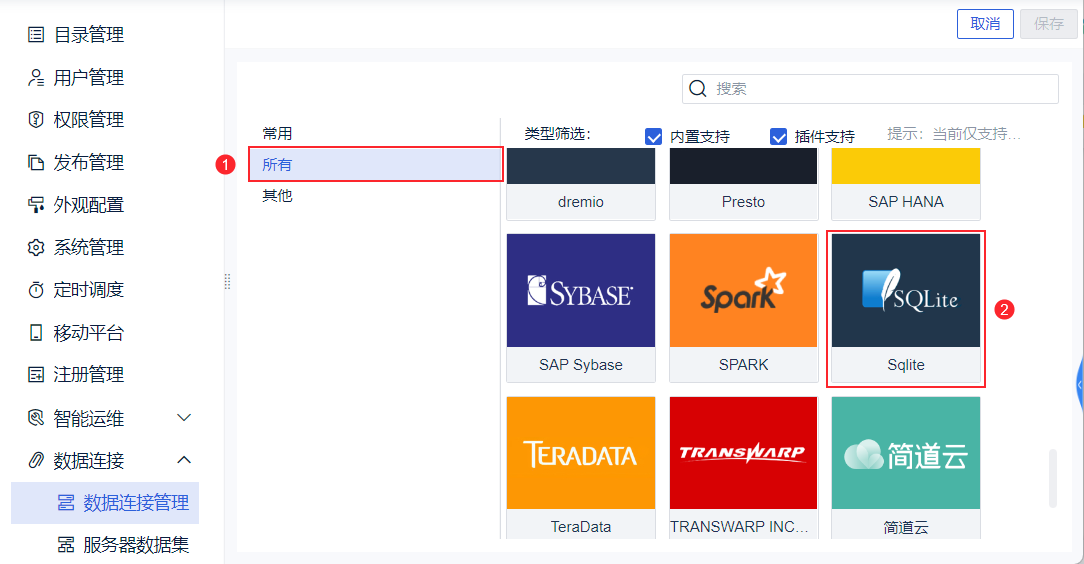The width and height of the screenshot is (1084, 564).
Task: Click the 定时调度 timer icon
Action: pos(36,290)
